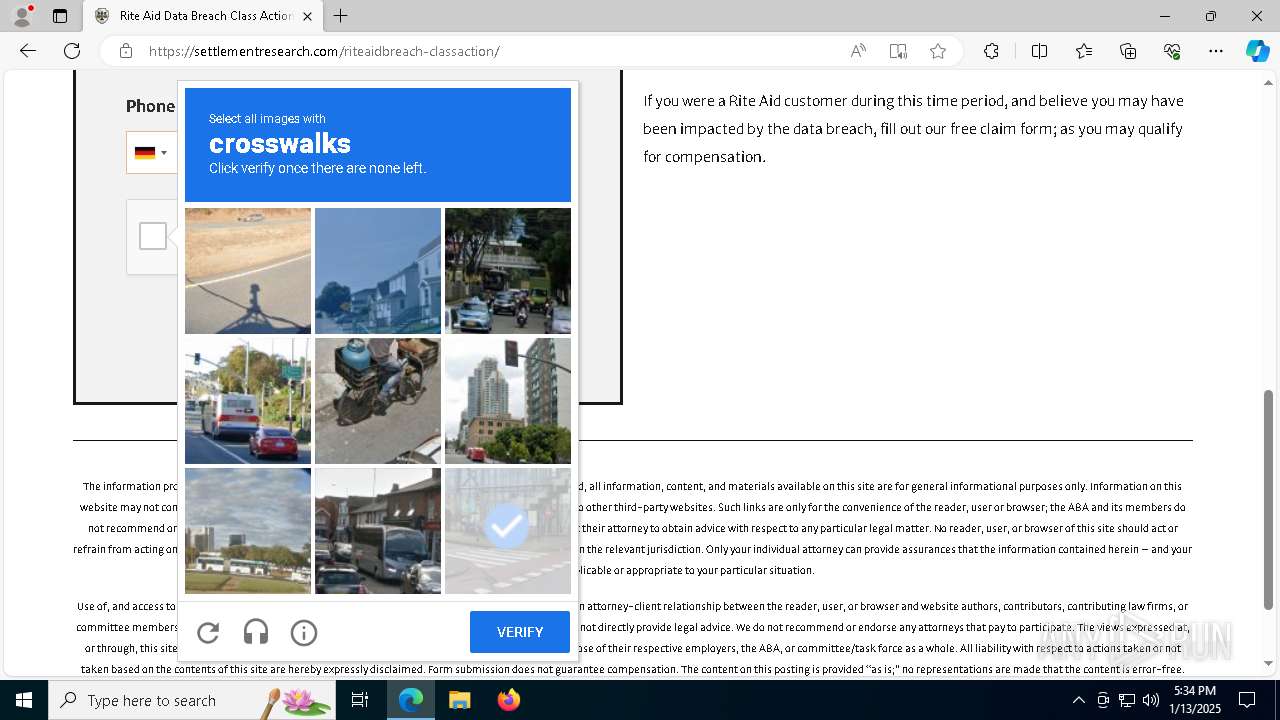1280x720 pixels.
Task: Click the page vertical scrollbar thumb
Action: (1269, 499)
